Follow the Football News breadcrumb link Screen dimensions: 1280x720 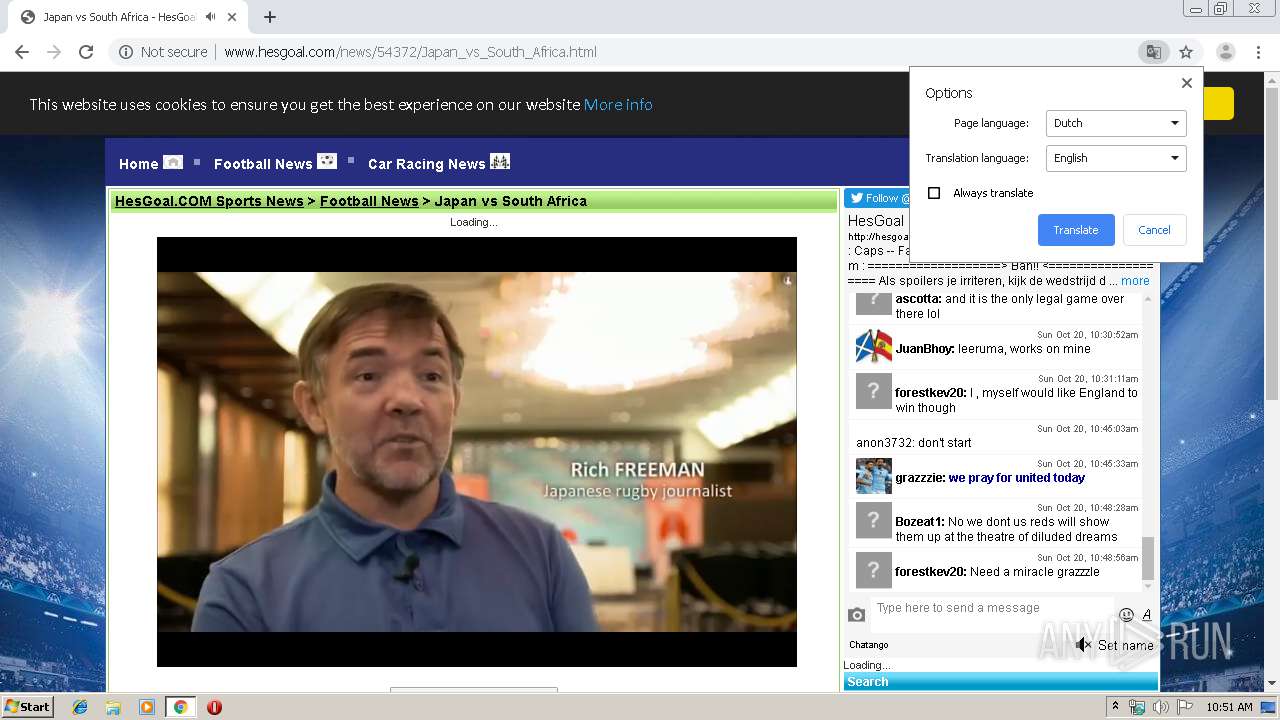(369, 201)
